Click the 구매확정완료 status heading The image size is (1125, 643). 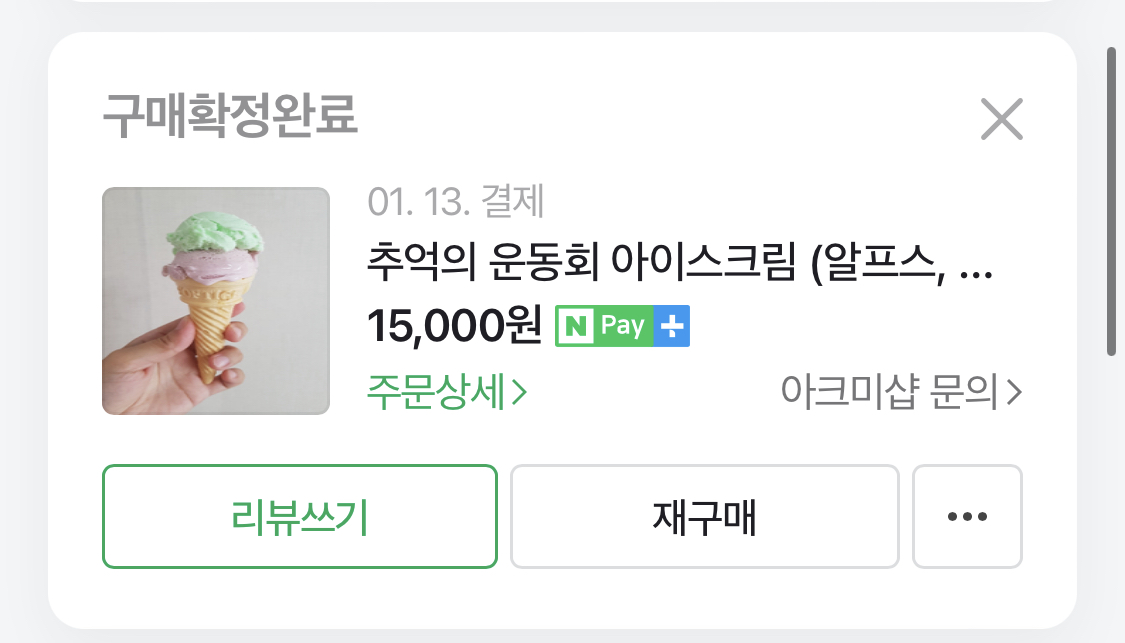pyautogui.click(x=230, y=118)
